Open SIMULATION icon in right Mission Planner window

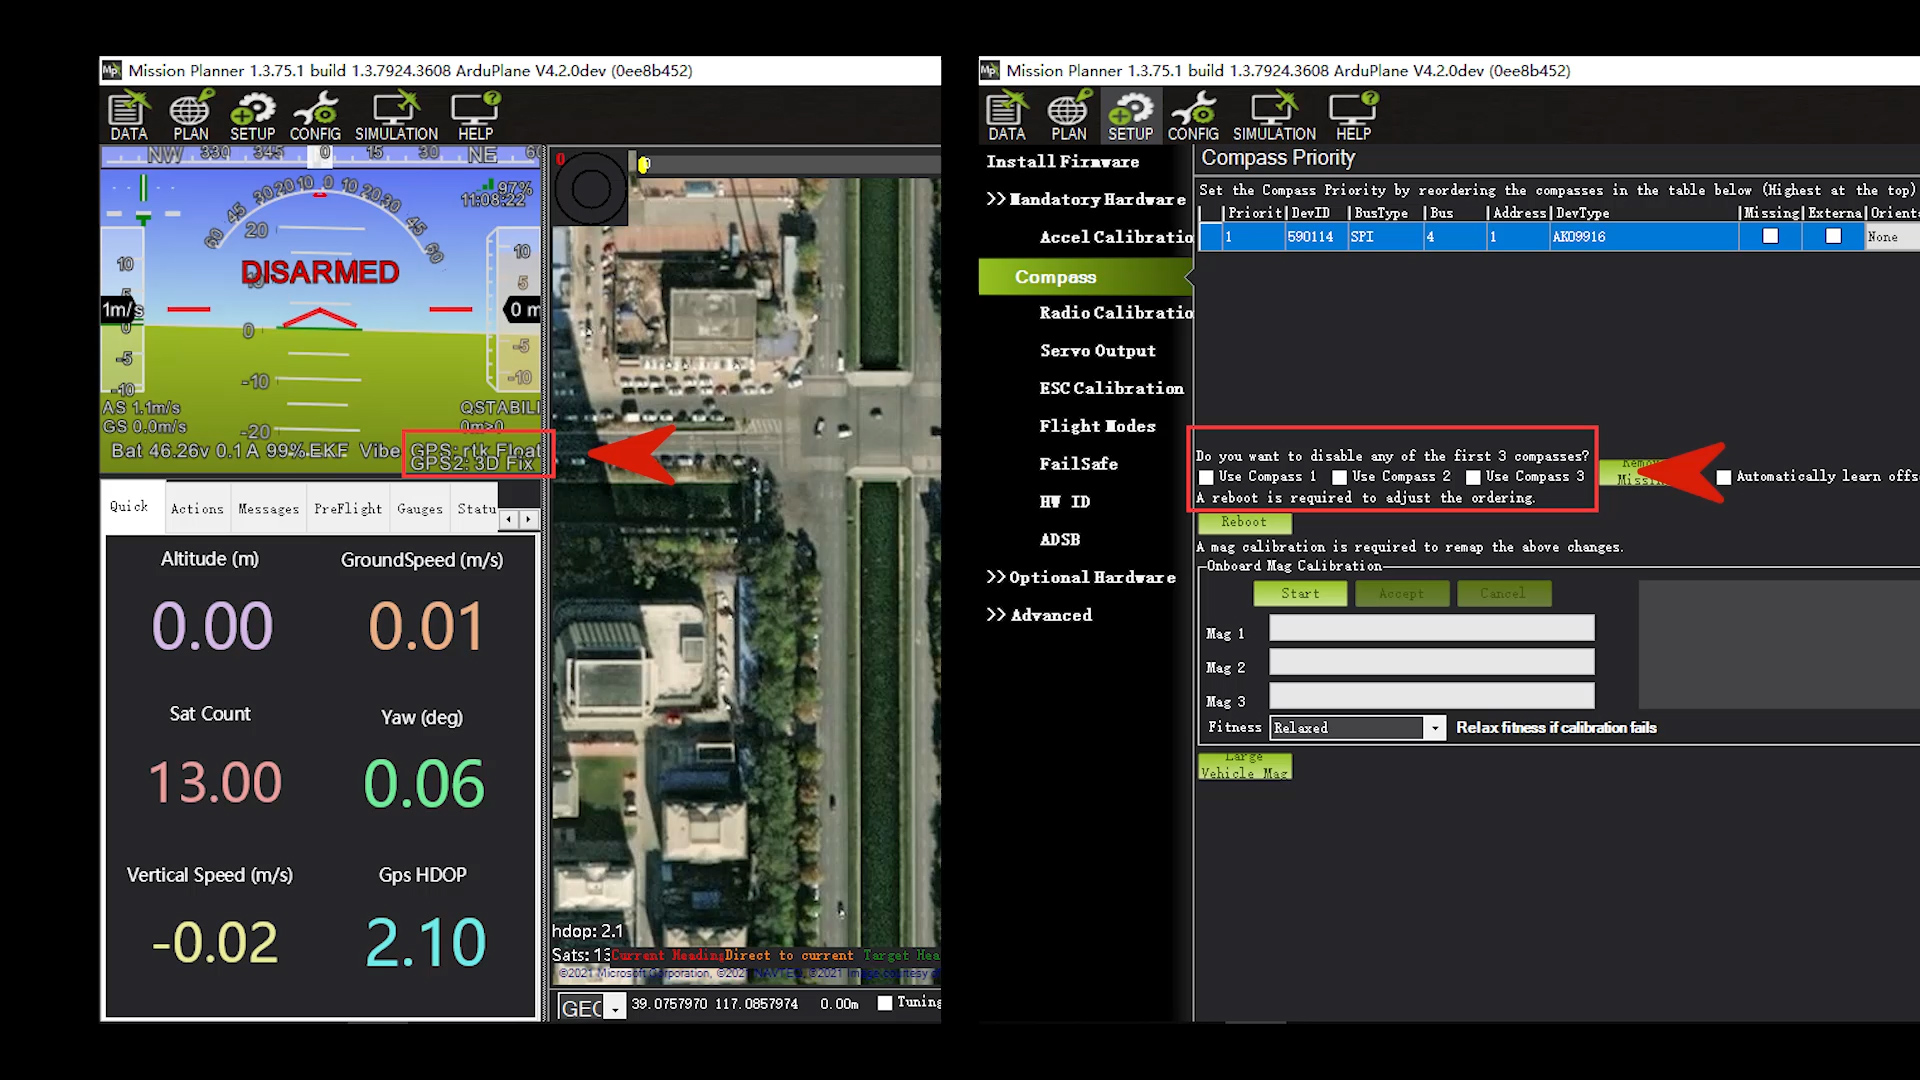[1274, 116]
